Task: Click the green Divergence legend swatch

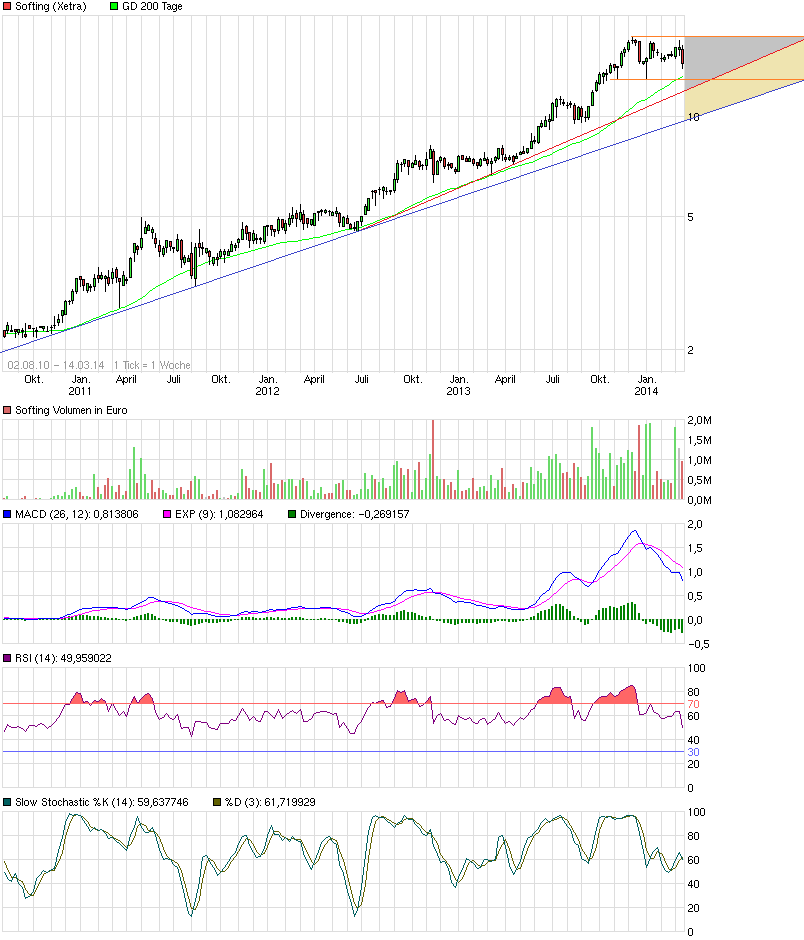Action: [292, 514]
